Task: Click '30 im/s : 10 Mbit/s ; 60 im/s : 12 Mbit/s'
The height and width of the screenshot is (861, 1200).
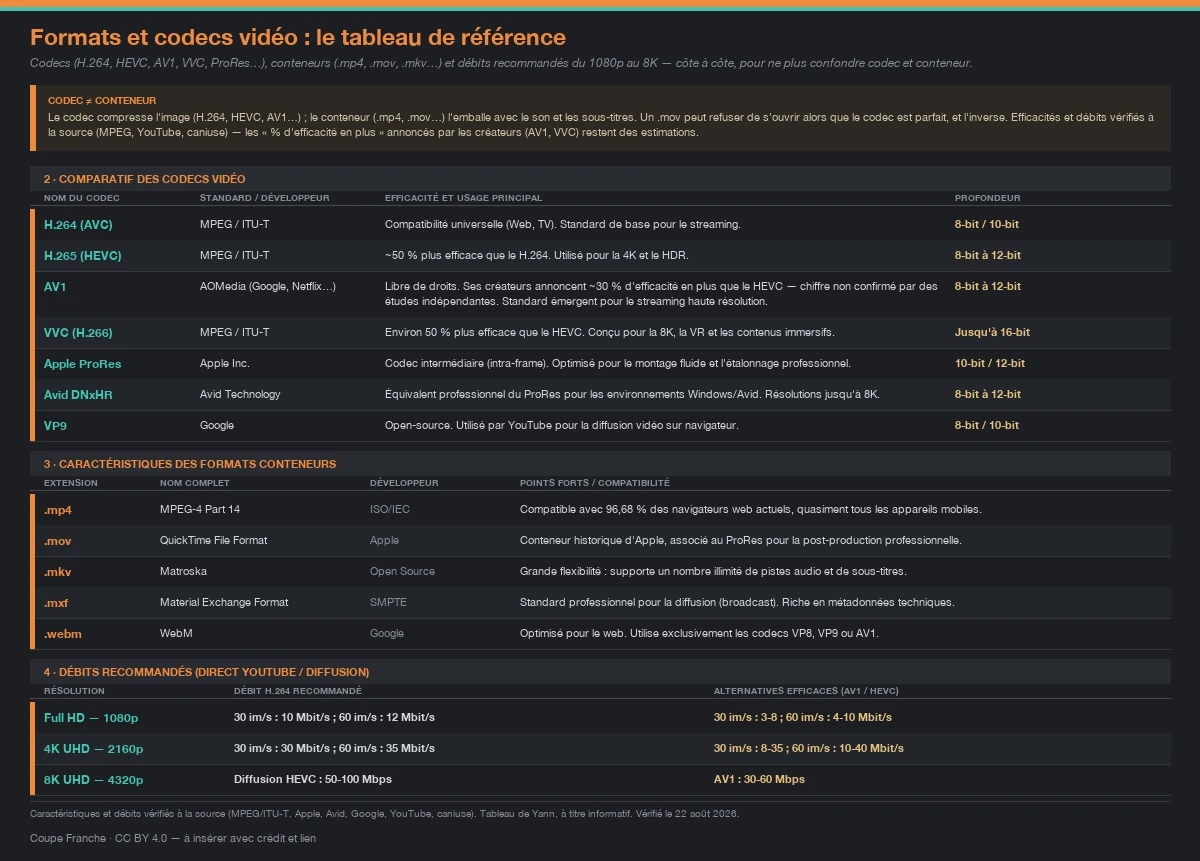Action: click(334, 718)
